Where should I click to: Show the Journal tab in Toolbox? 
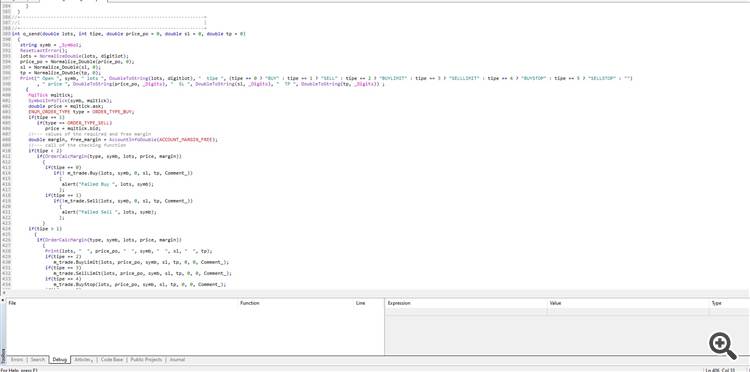click(177, 360)
